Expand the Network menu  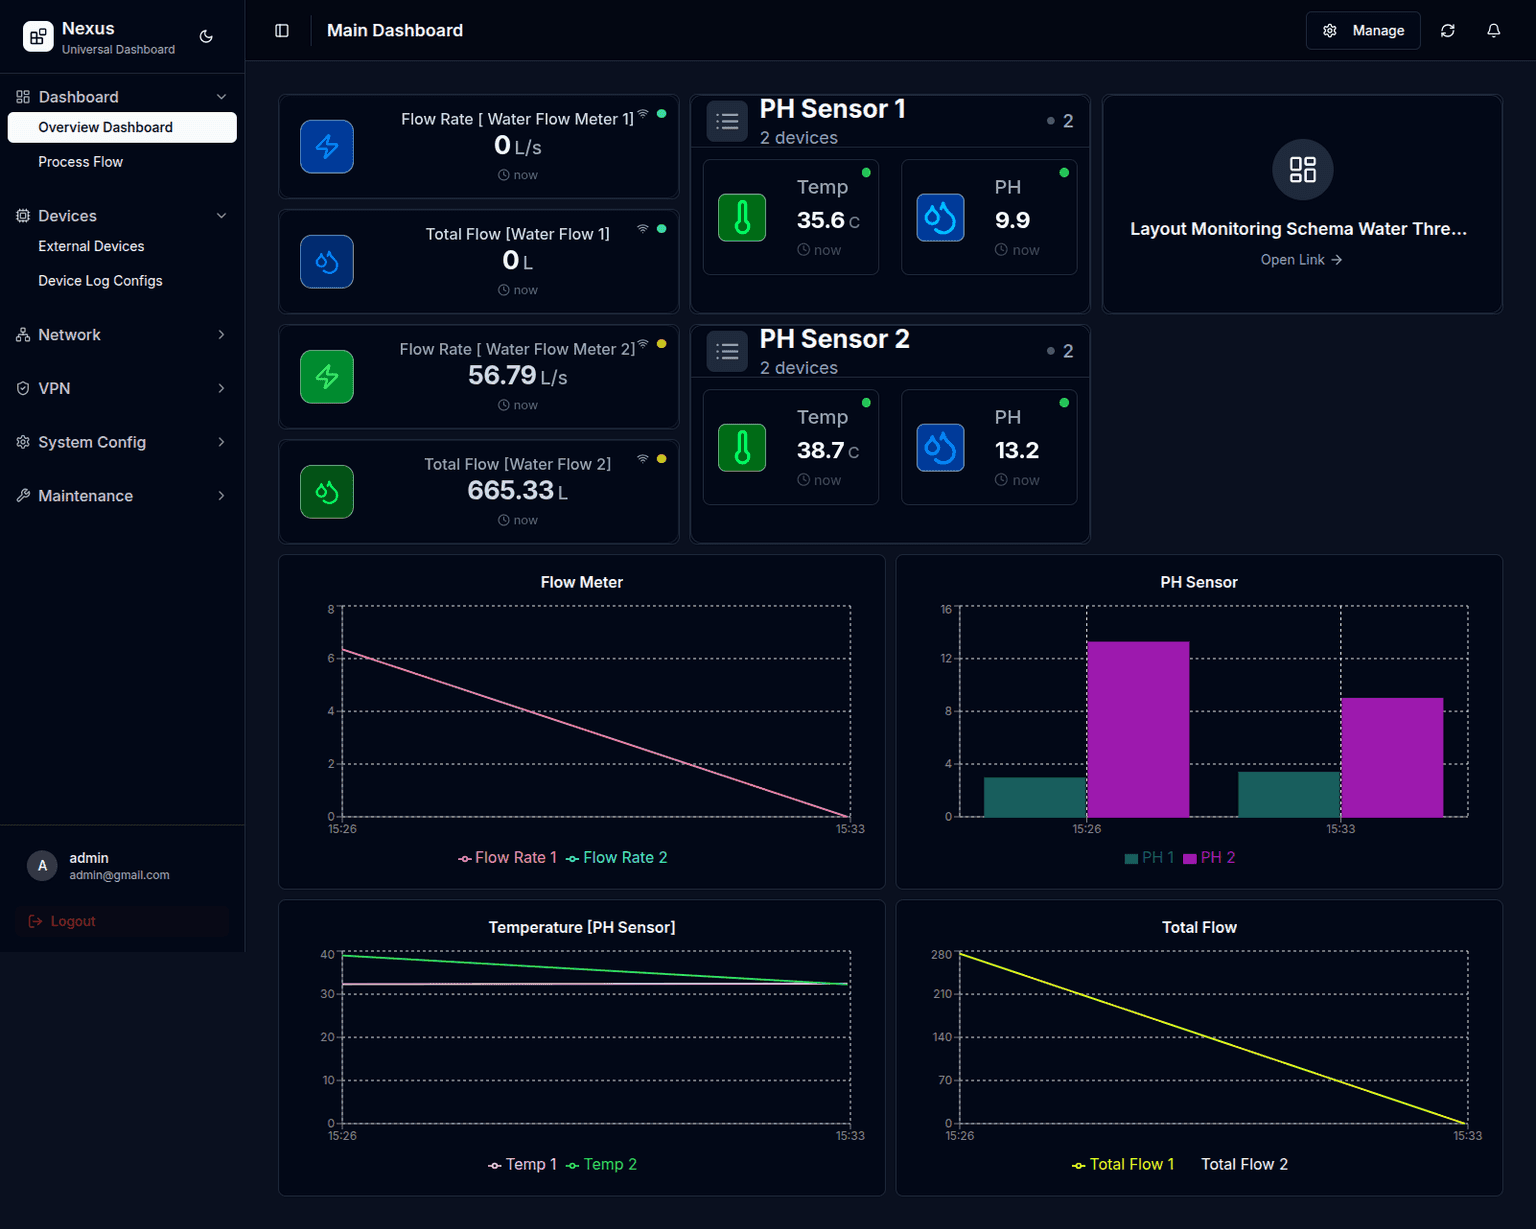click(122, 334)
